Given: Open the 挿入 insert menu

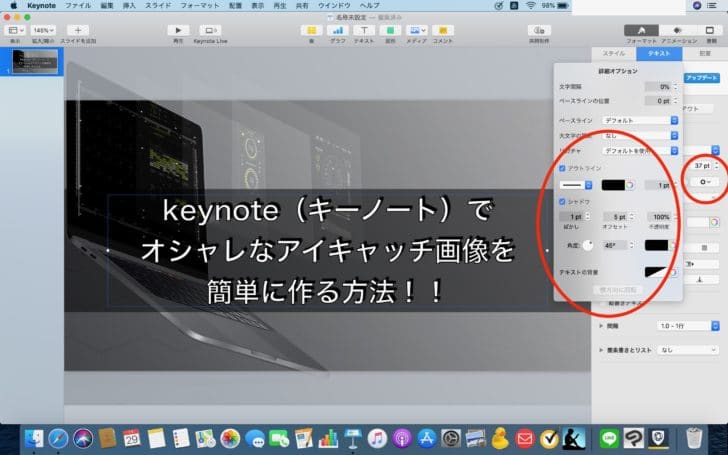Looking at the screenshot, I should coord(129,6).
